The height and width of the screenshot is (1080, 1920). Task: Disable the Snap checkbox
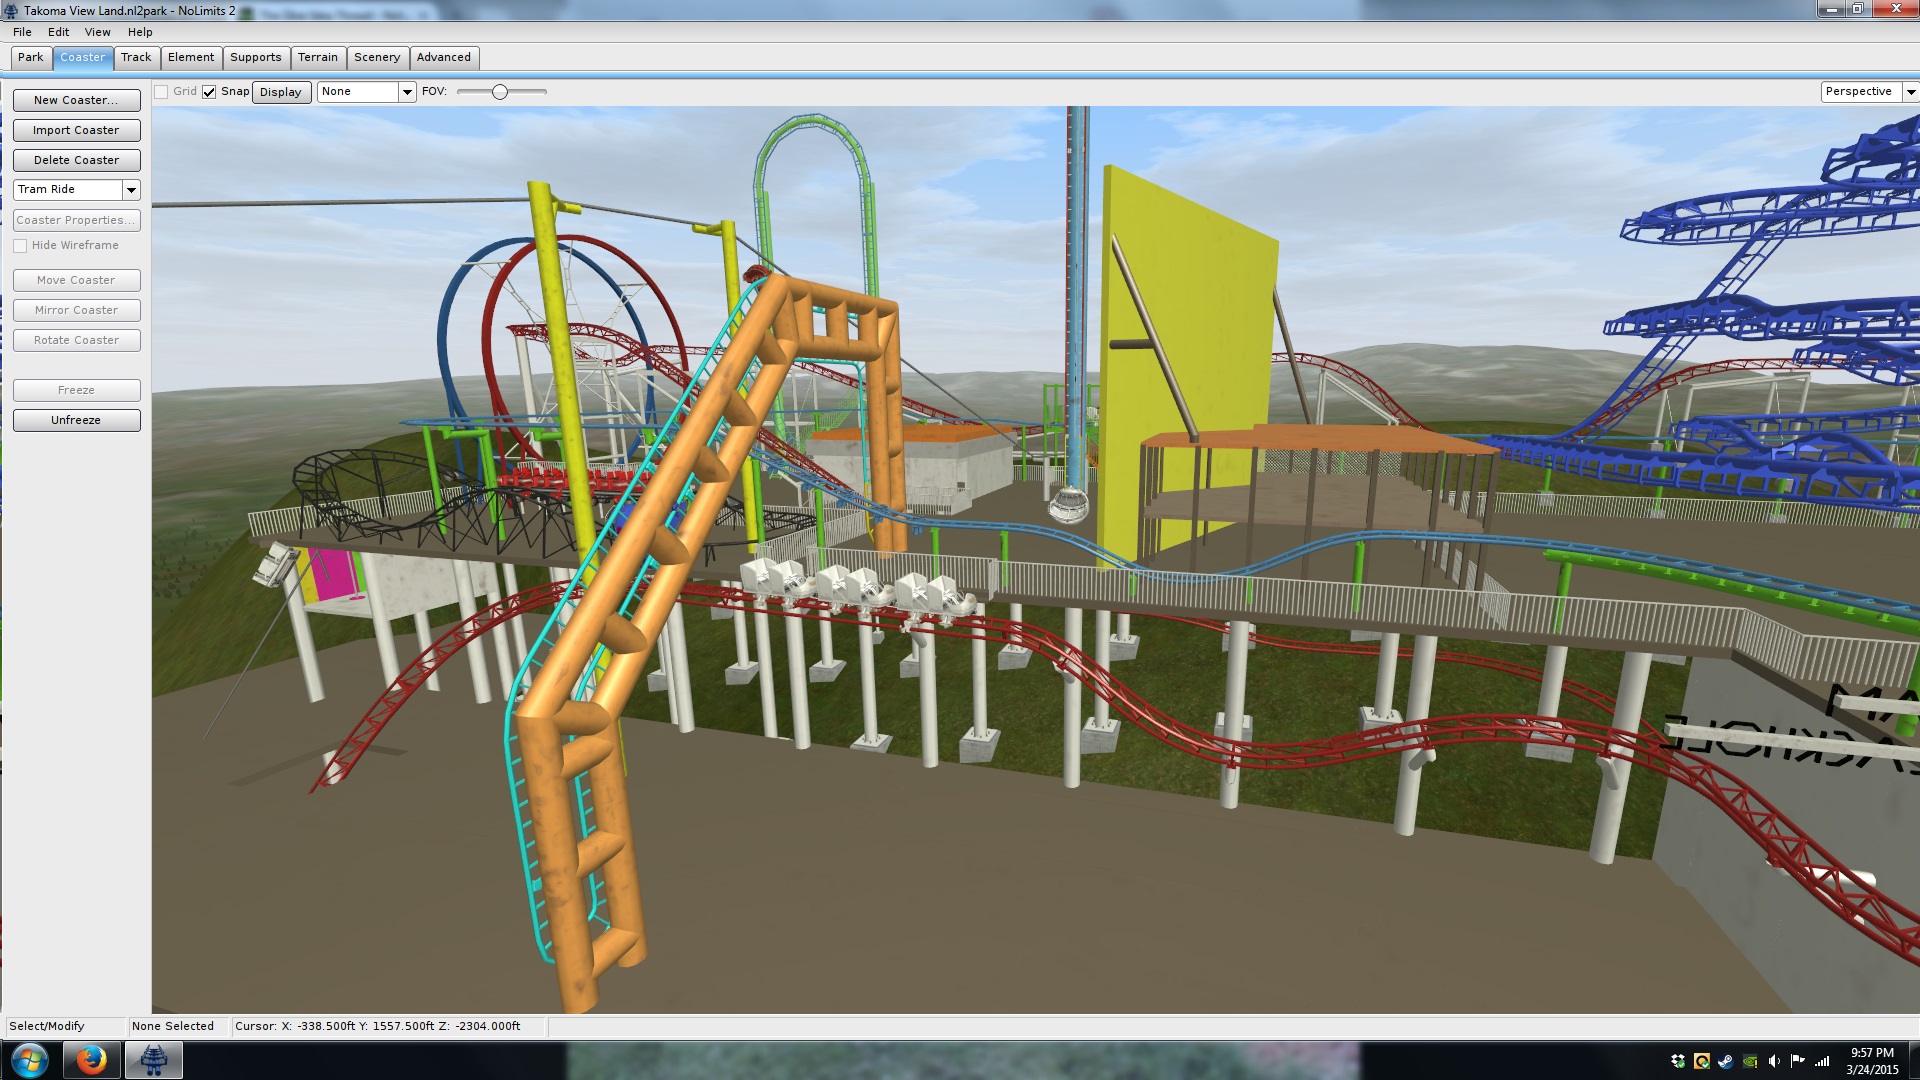click(209, 92)
